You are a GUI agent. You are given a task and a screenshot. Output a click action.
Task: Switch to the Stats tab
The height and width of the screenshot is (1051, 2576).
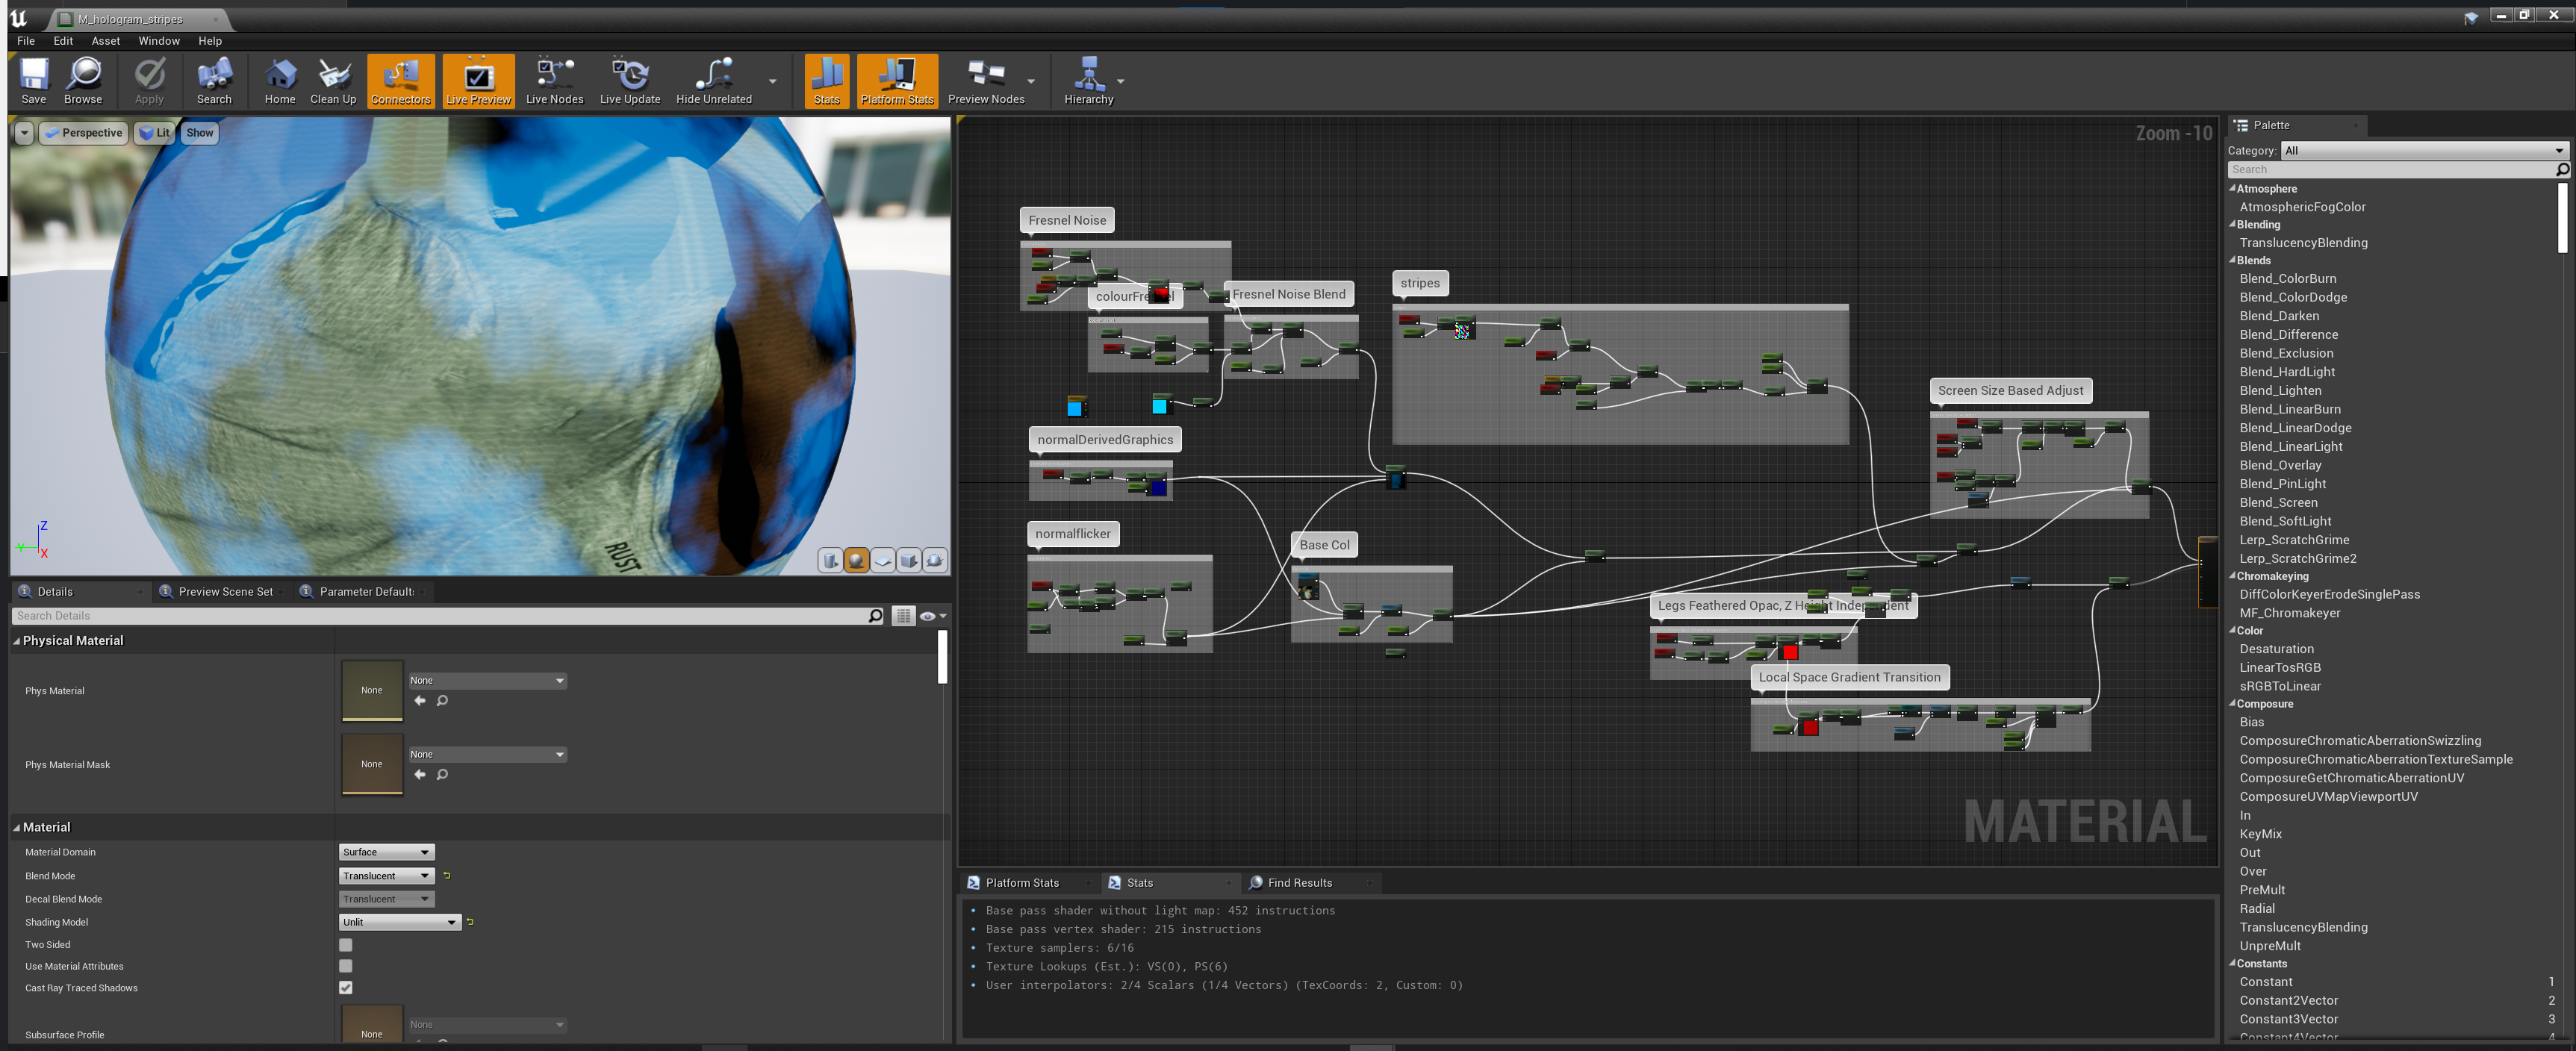(1139, 882)
